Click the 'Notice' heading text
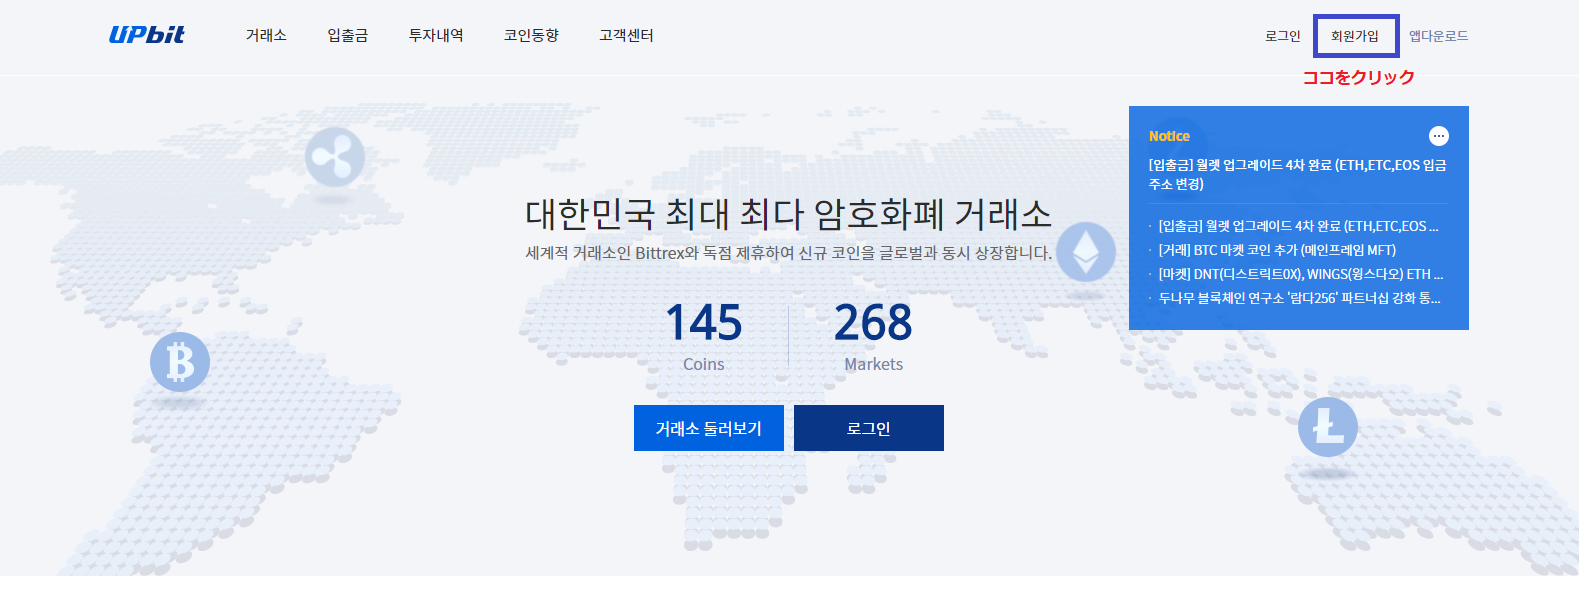This screenshot has height=609, width=1579. (1169, 136)
